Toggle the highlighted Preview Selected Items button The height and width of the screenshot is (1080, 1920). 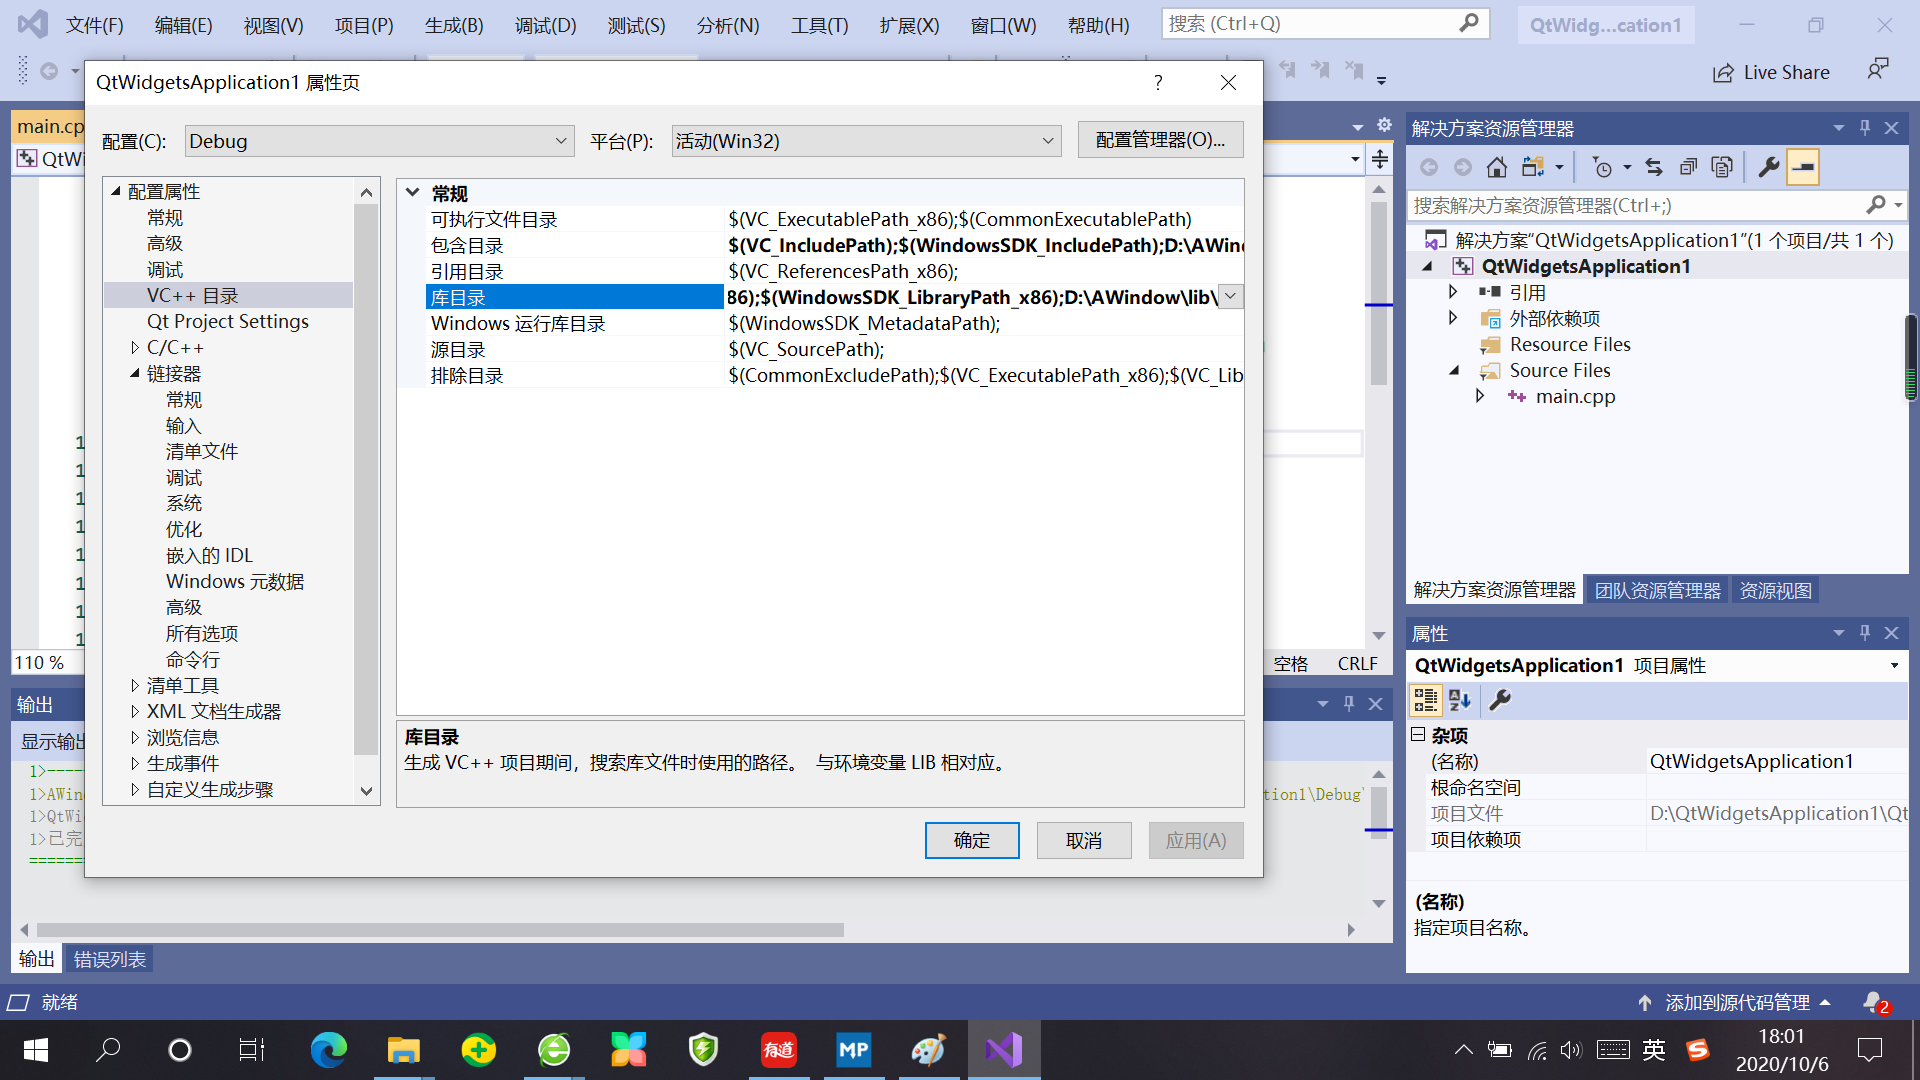pos(1803,167)
